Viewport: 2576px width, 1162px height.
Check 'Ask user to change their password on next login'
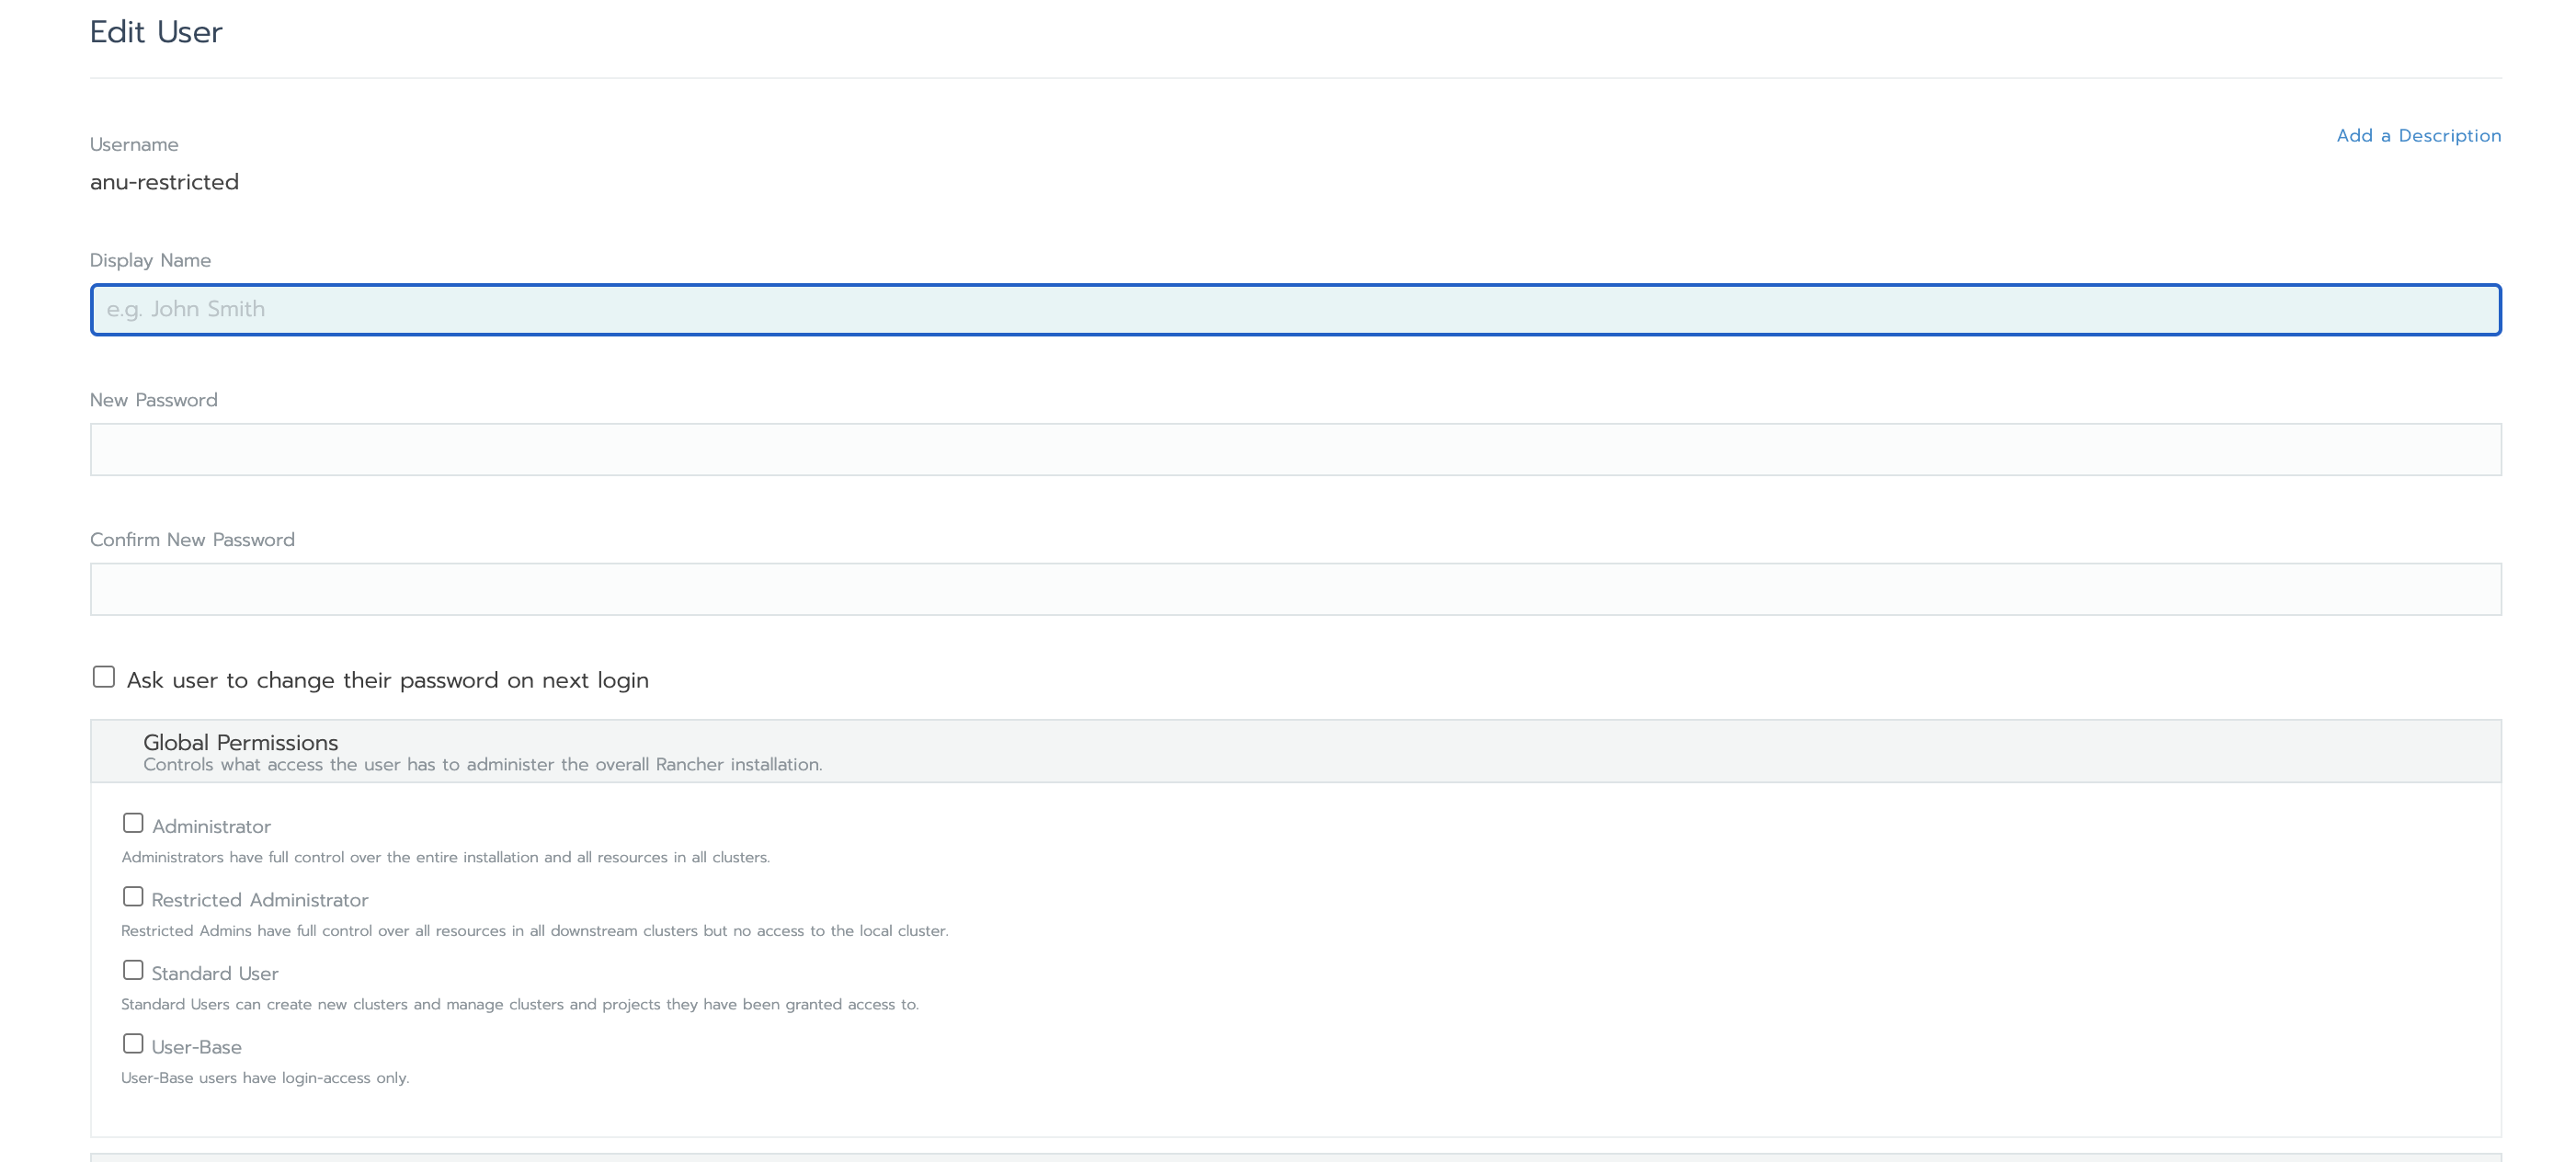[x=104, y=676]
